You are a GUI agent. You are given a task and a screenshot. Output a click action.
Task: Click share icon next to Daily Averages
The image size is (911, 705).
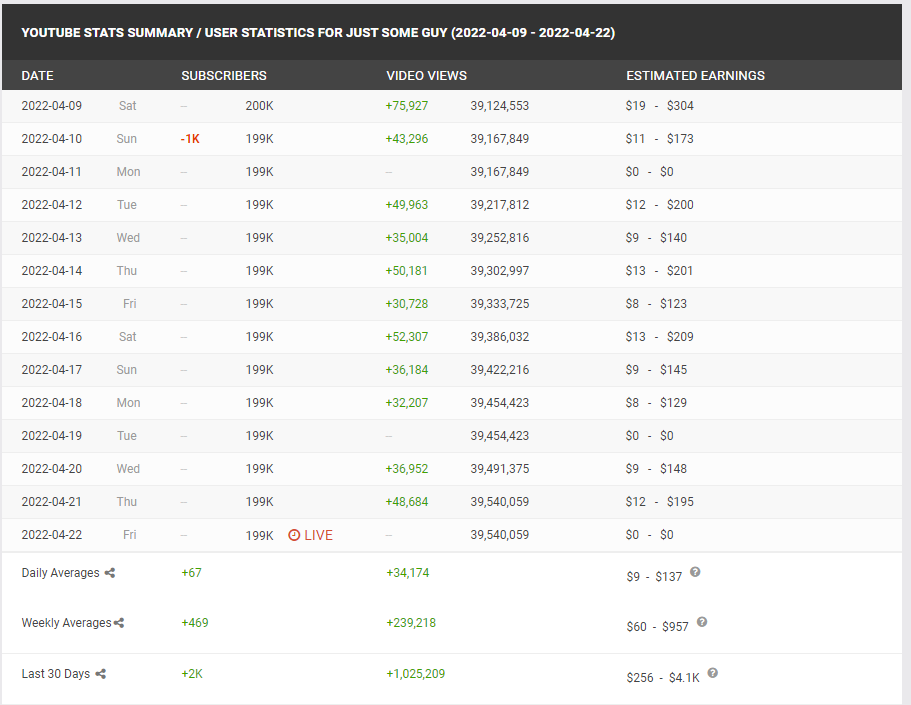[x=110, y=573]
